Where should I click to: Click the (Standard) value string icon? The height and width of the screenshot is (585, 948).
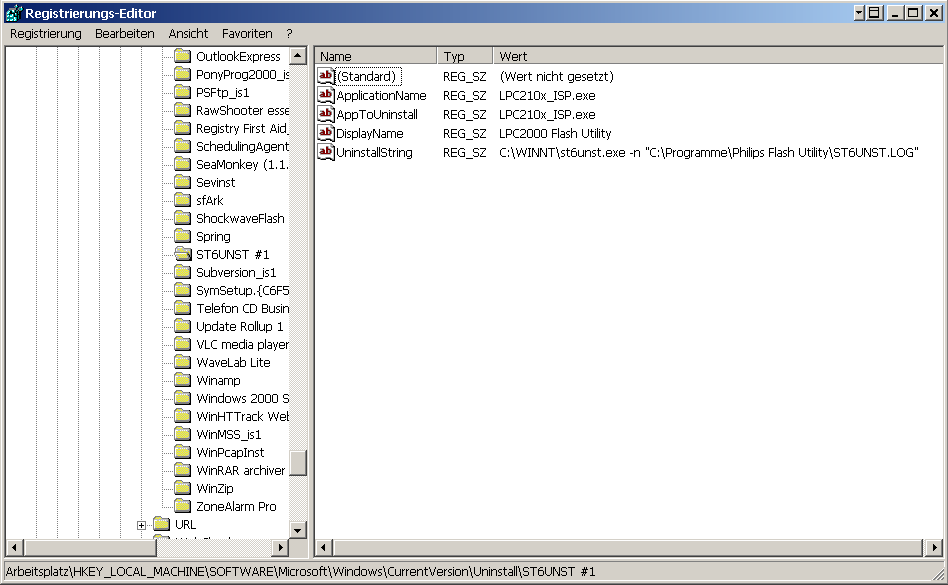coord(326,76)
